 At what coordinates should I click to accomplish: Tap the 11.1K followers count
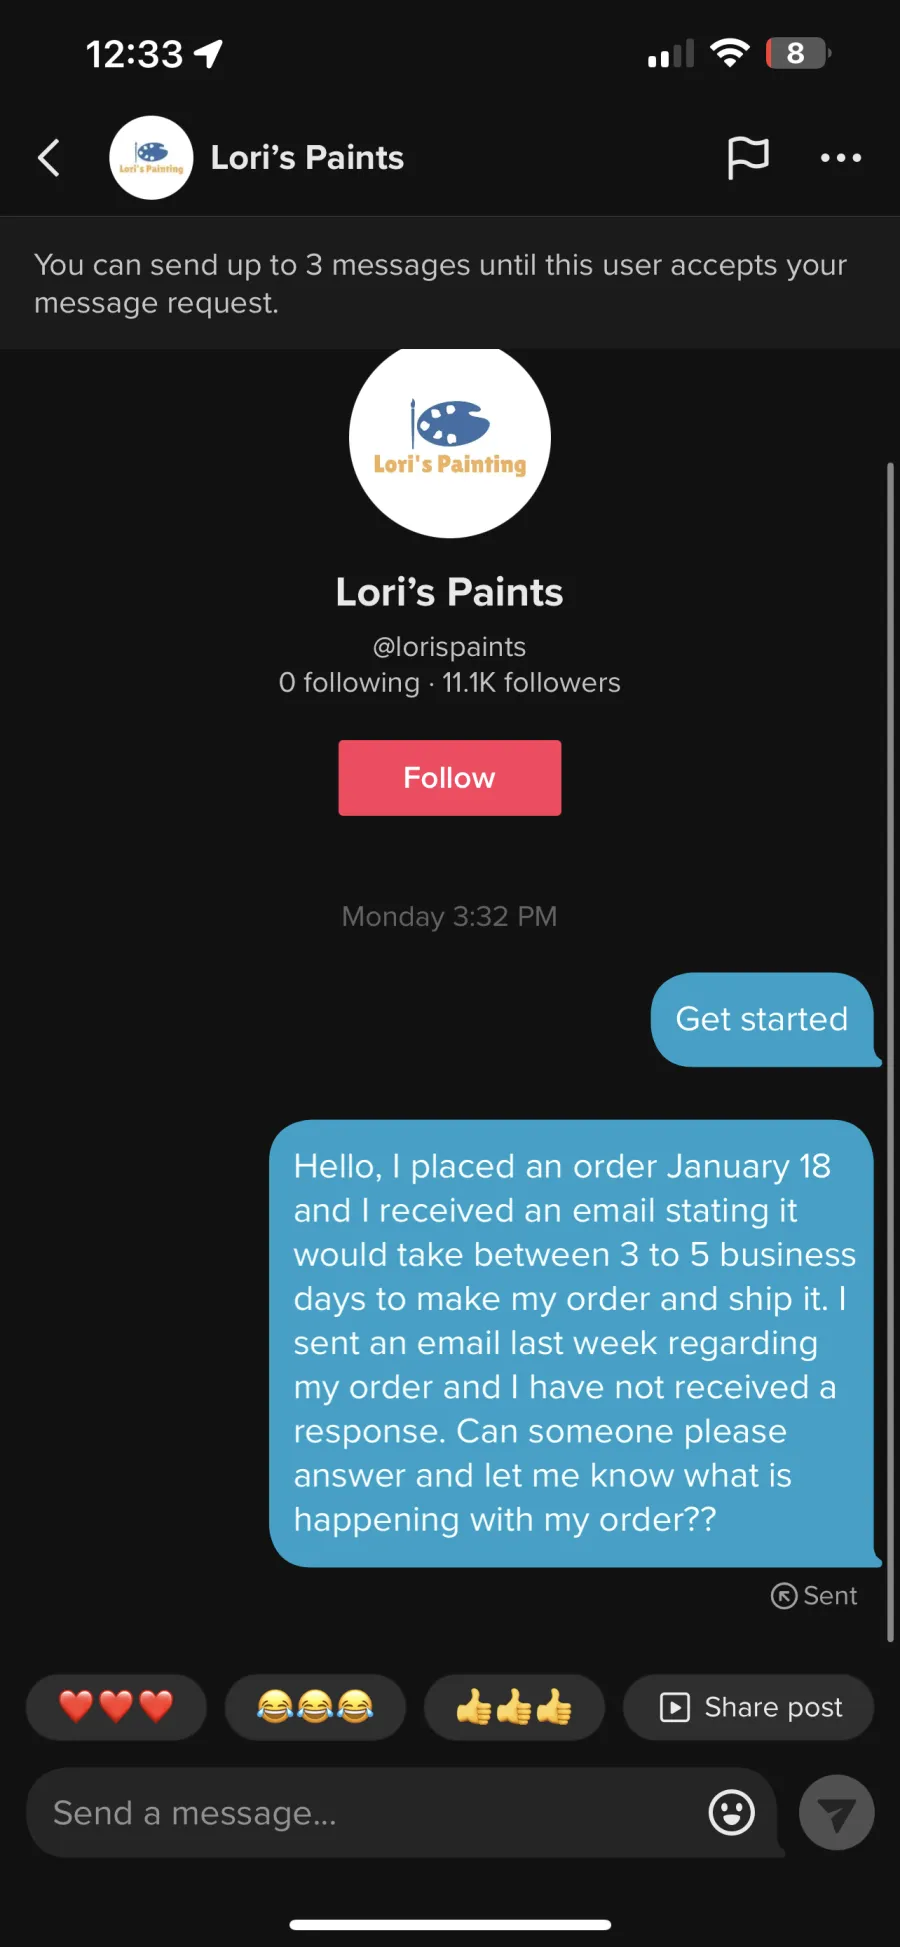tap(532, 683)
